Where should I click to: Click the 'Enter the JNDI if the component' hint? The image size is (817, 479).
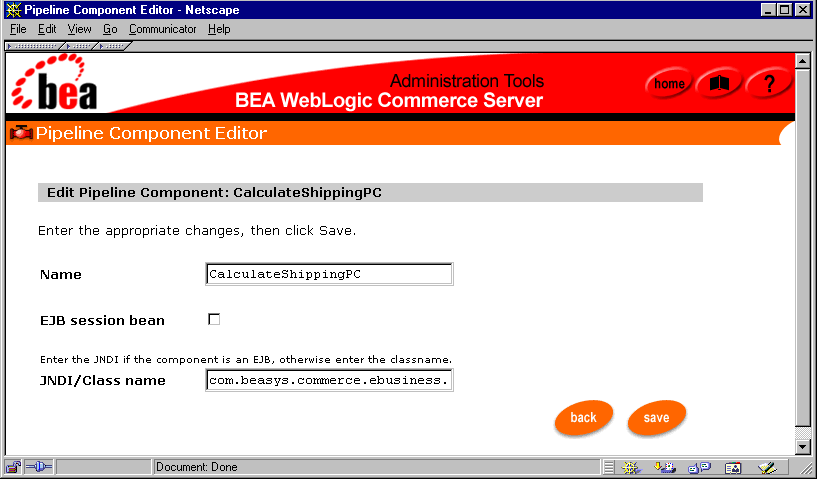pyautogui.click(x=246, y=360)
